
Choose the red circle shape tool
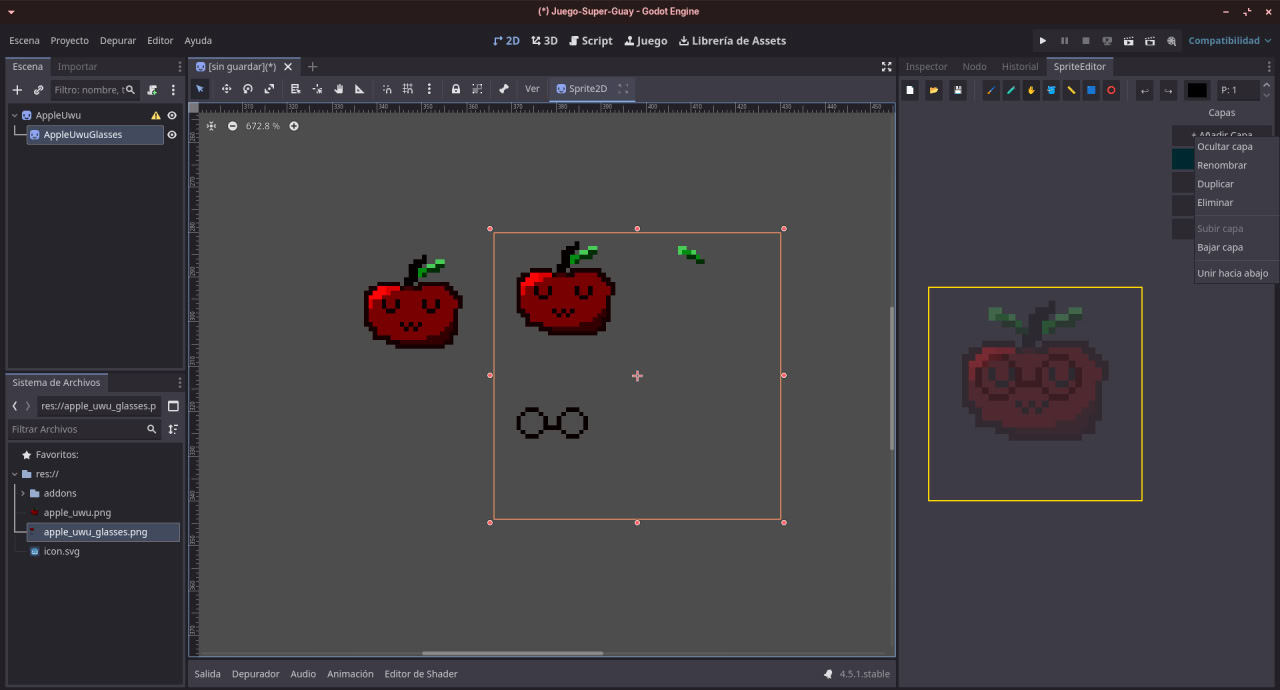pyautogui.click(x=1111, y=90)
